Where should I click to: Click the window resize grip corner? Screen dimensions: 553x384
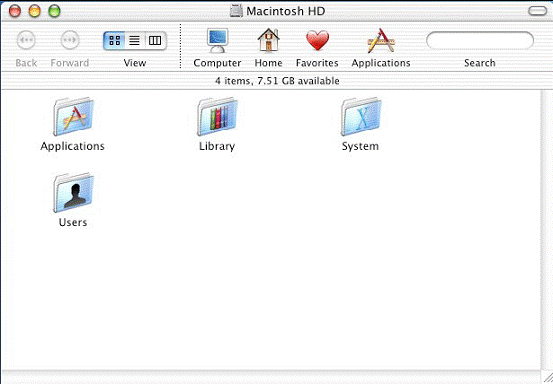[x=547, y=377]
